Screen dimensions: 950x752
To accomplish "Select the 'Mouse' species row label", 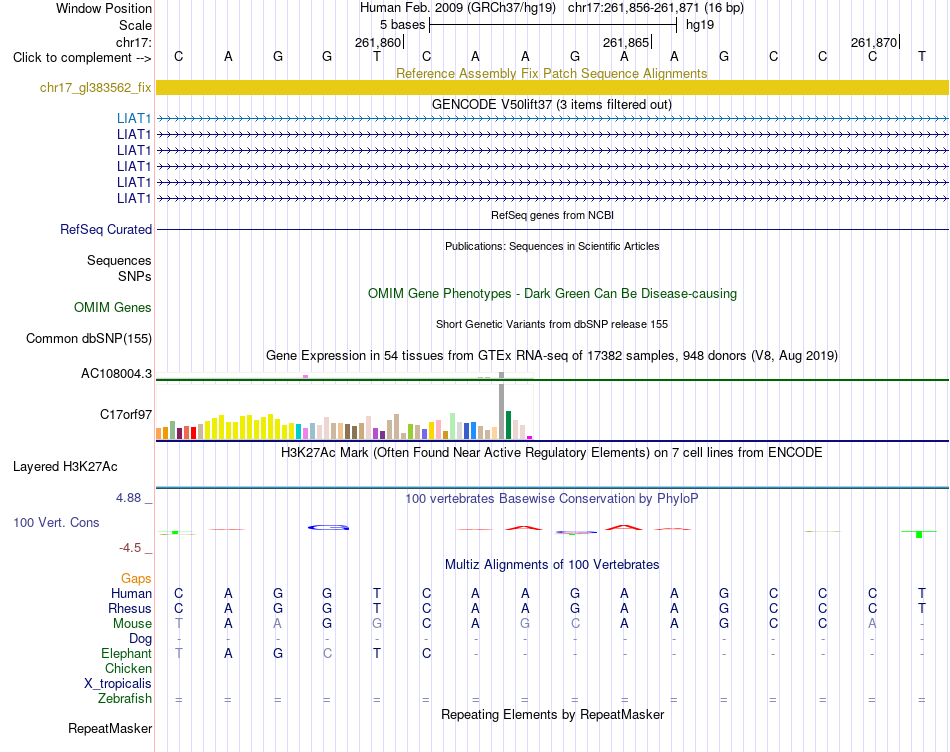I will click(x=132, y=624).
